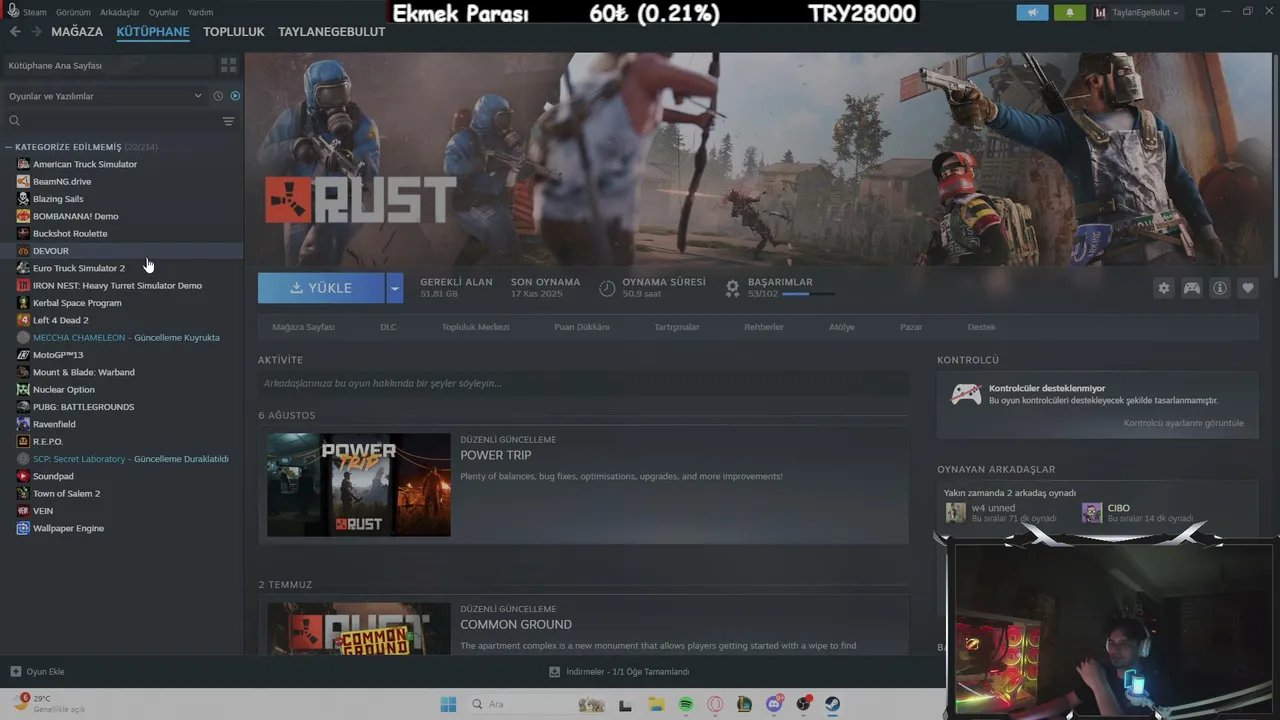
Task: Open the Arkadaşlar menu
Action: (x=120, y=12)
